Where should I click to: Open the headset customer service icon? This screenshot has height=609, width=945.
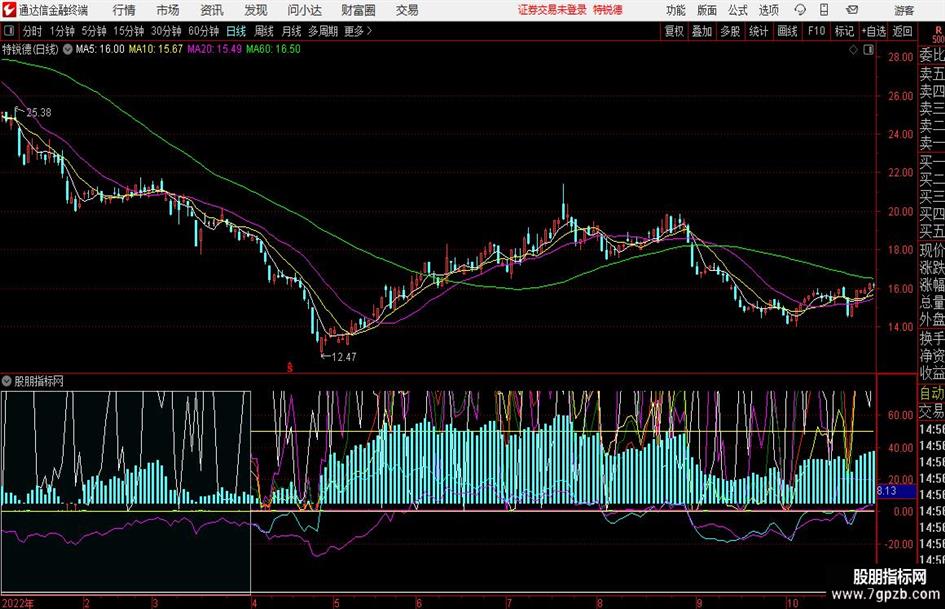tap(800, 10)
